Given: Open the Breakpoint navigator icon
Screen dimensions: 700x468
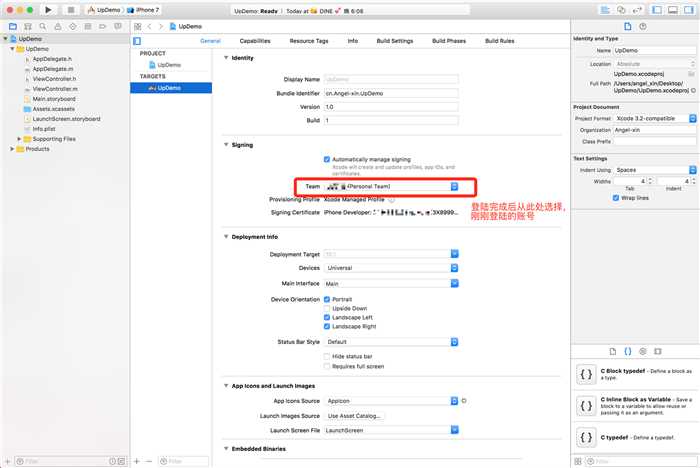Looking at the screenshot, I should point(103,27).
